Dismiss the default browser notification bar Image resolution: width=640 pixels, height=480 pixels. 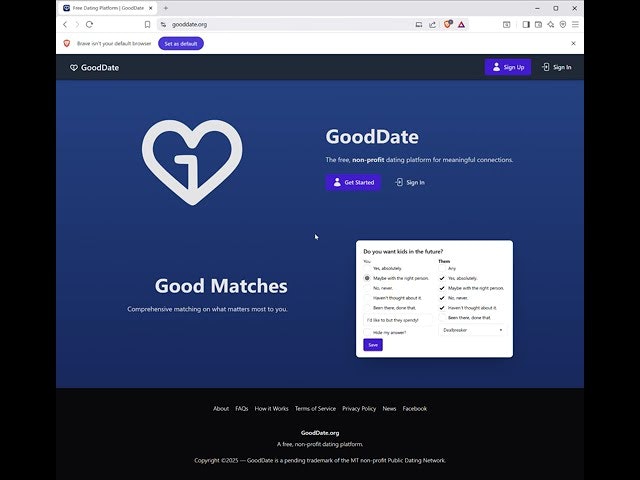(573, 43)
